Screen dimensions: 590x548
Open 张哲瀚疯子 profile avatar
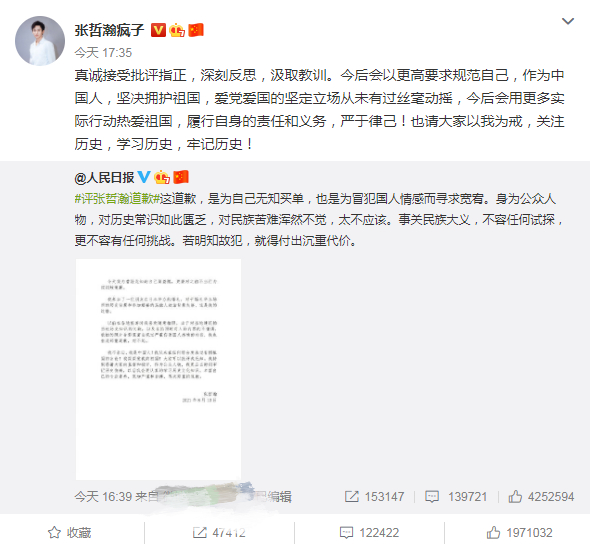click(40, 41)
